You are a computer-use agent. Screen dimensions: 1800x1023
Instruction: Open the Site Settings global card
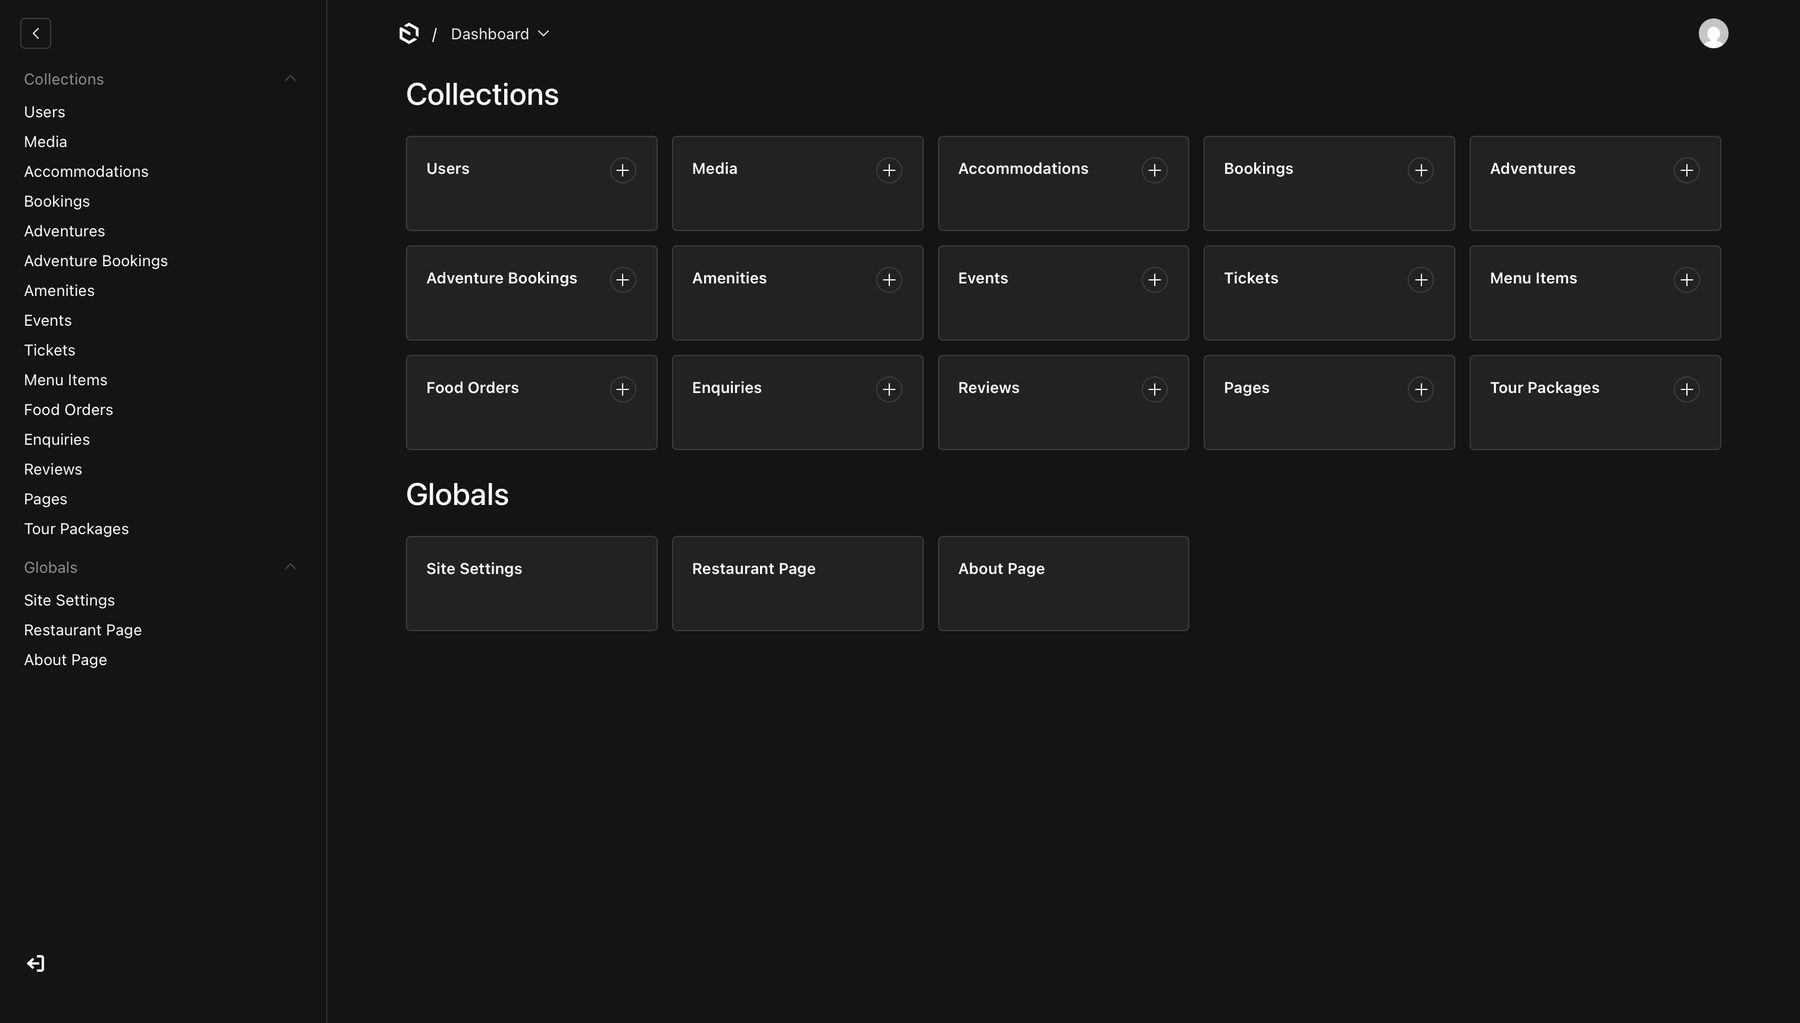tap(532, 583)
